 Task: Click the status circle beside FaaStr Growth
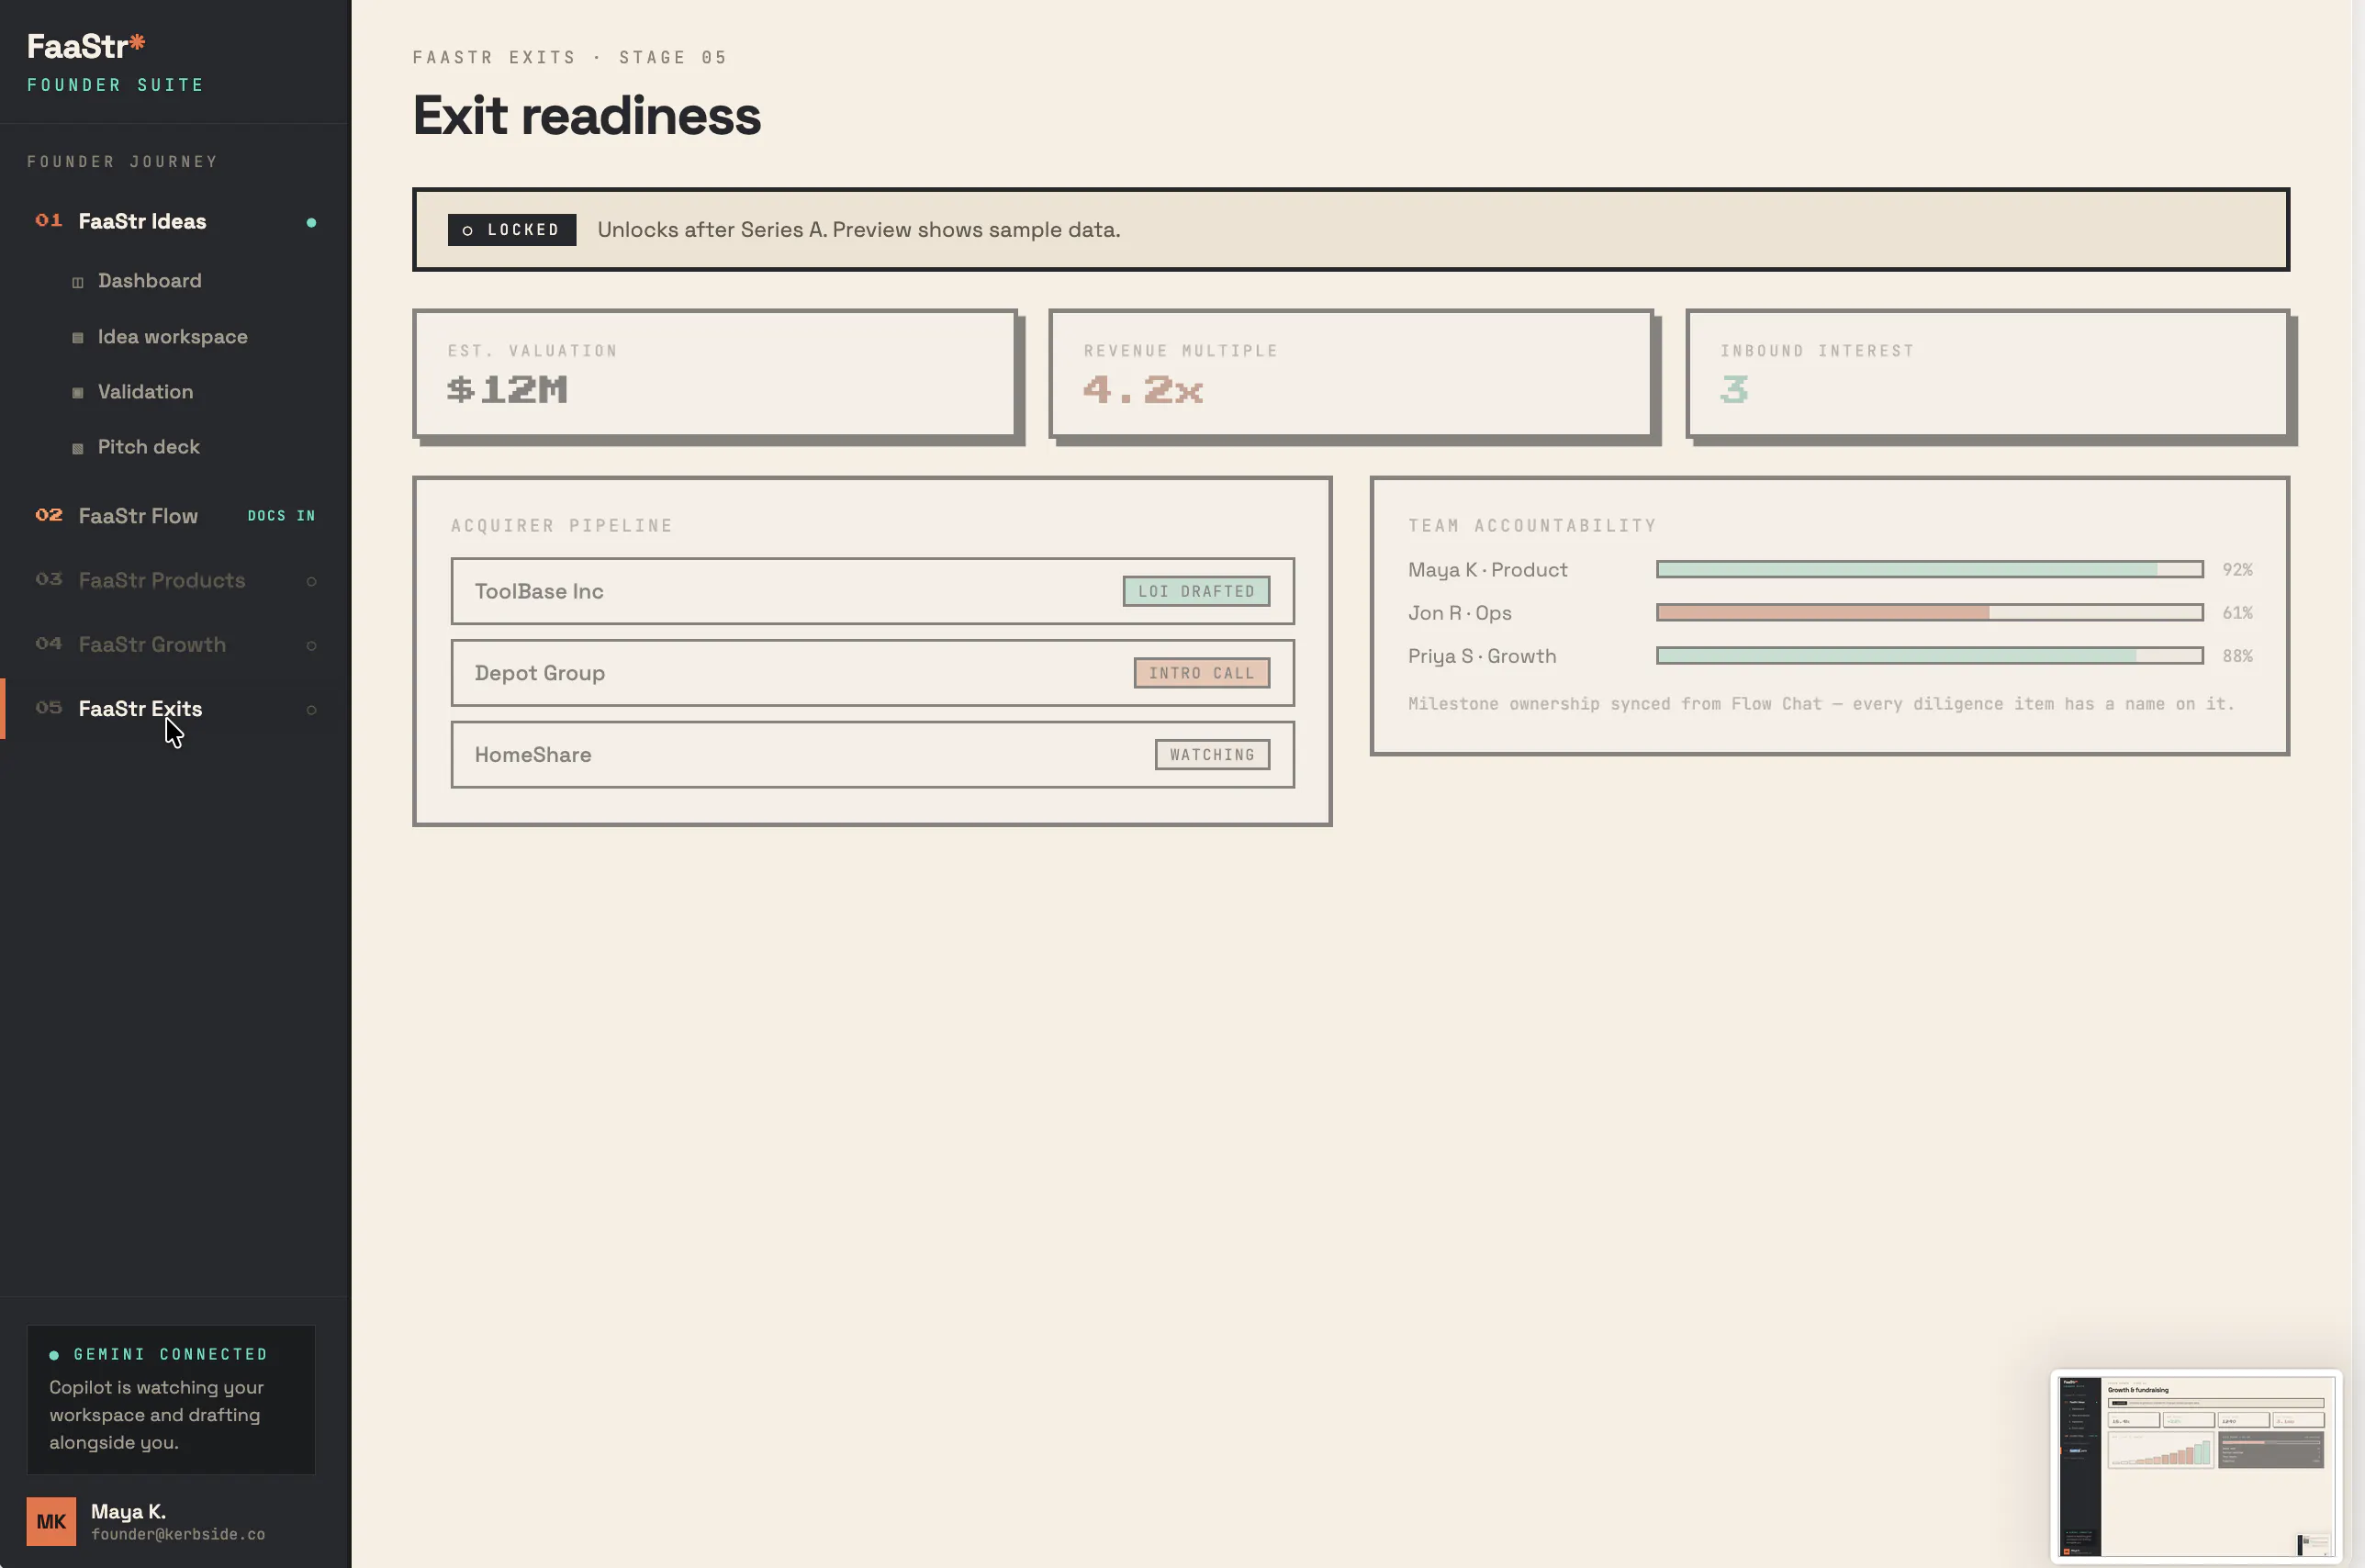tap(311, 646)
